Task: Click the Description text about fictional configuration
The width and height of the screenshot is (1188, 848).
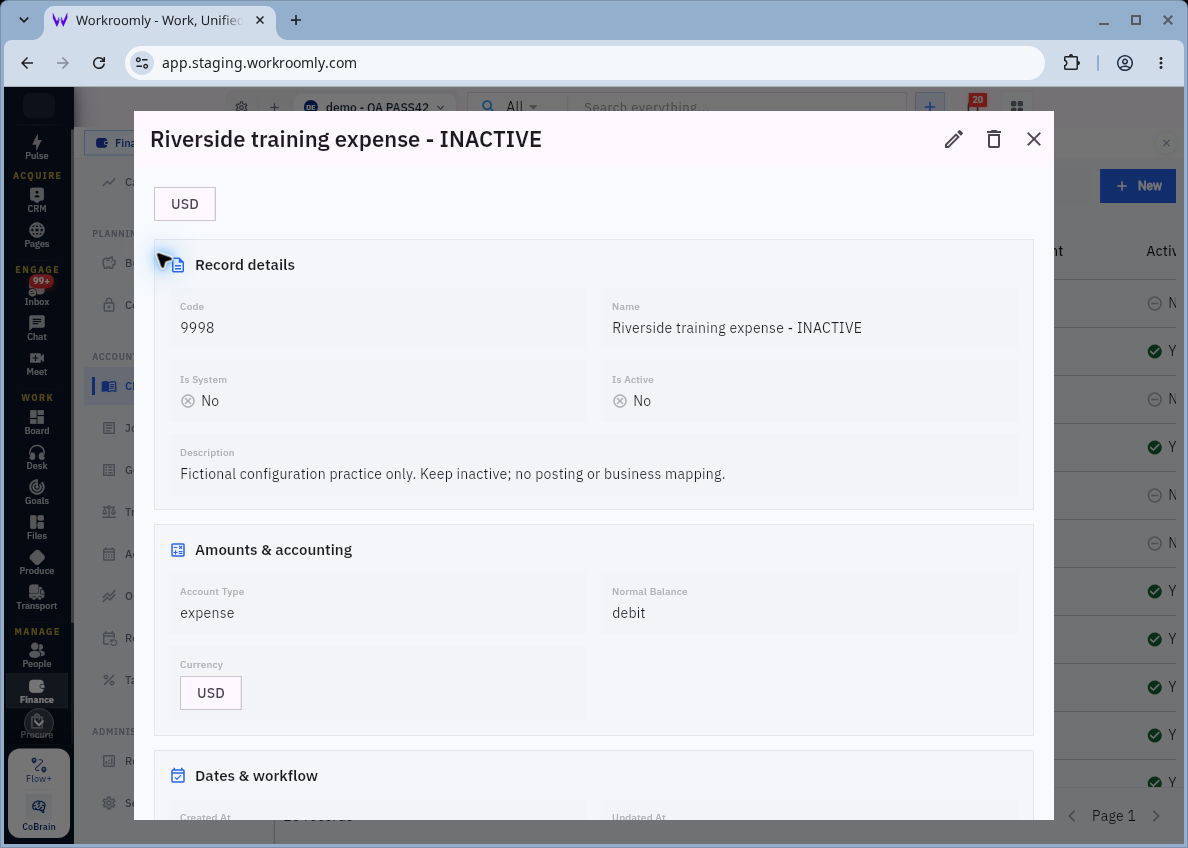Action: click(452, 474)
